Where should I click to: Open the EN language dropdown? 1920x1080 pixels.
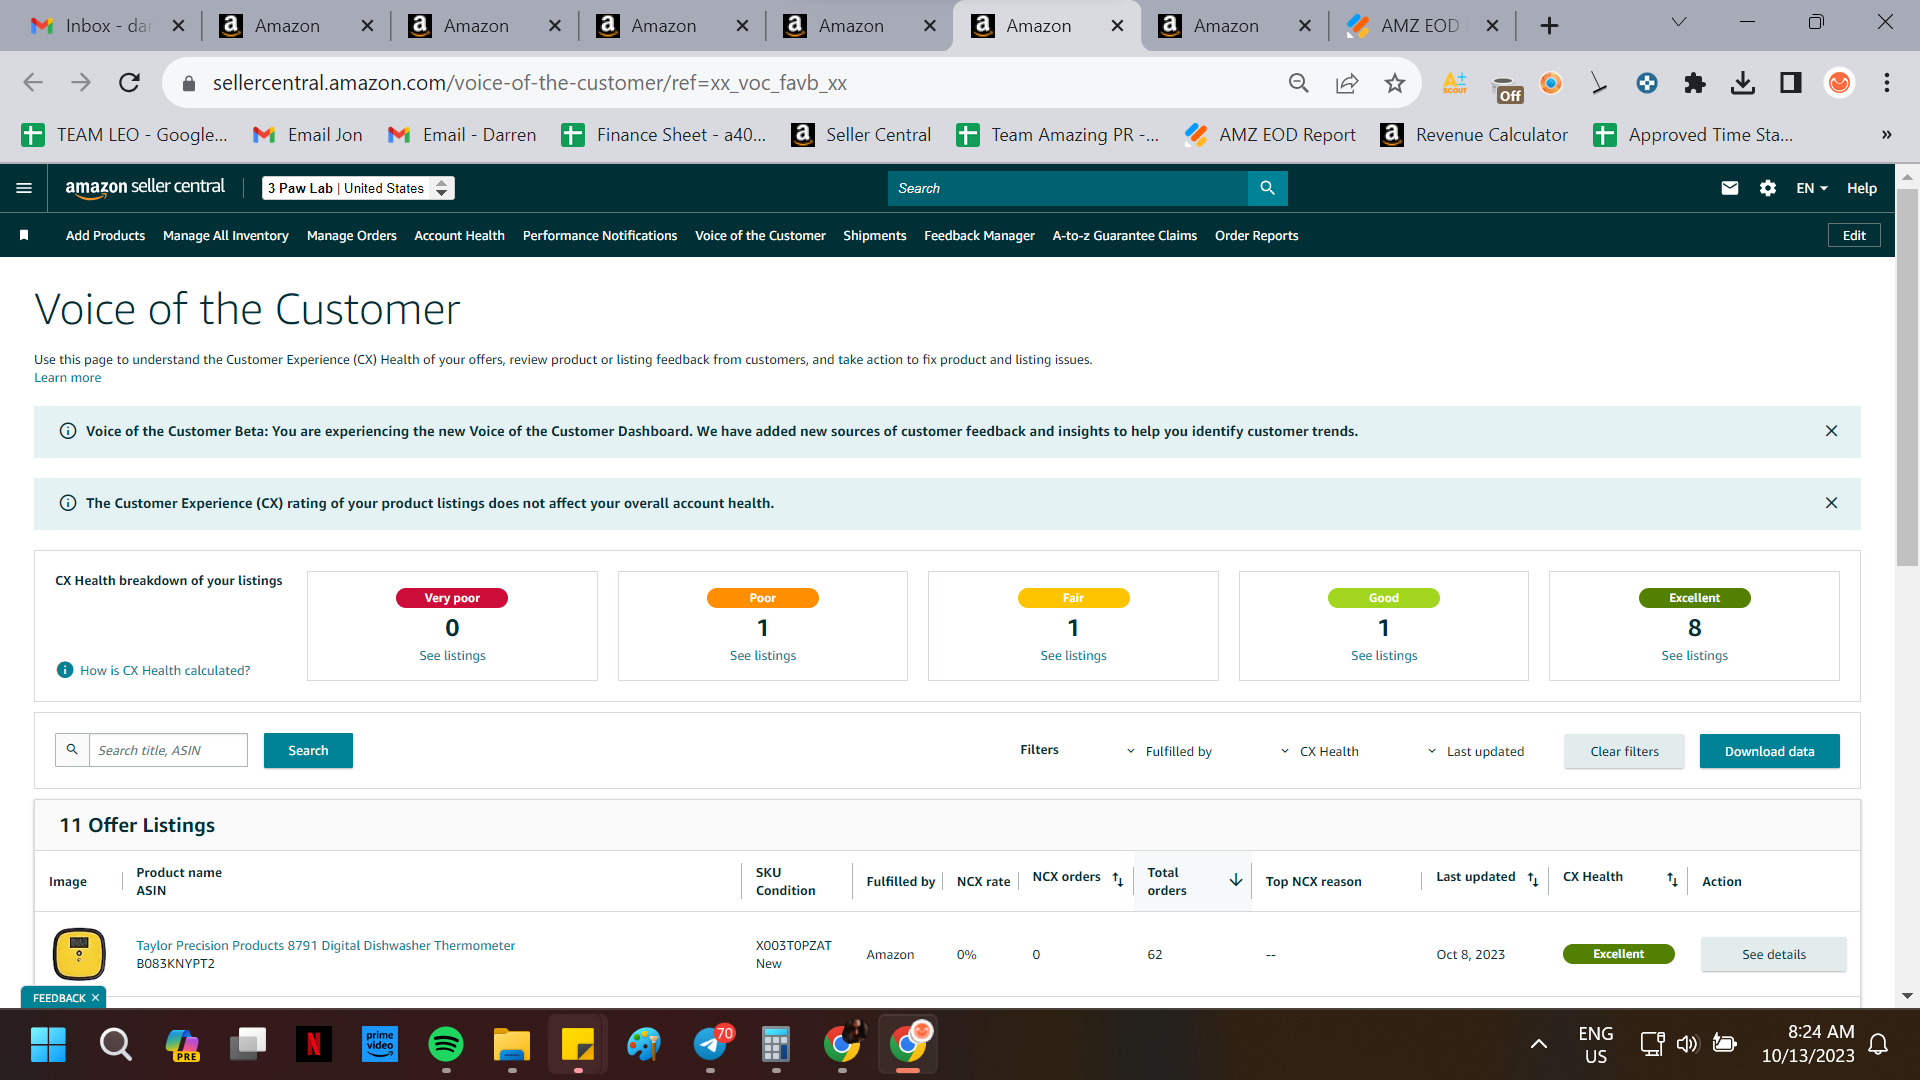point(1811,188)
